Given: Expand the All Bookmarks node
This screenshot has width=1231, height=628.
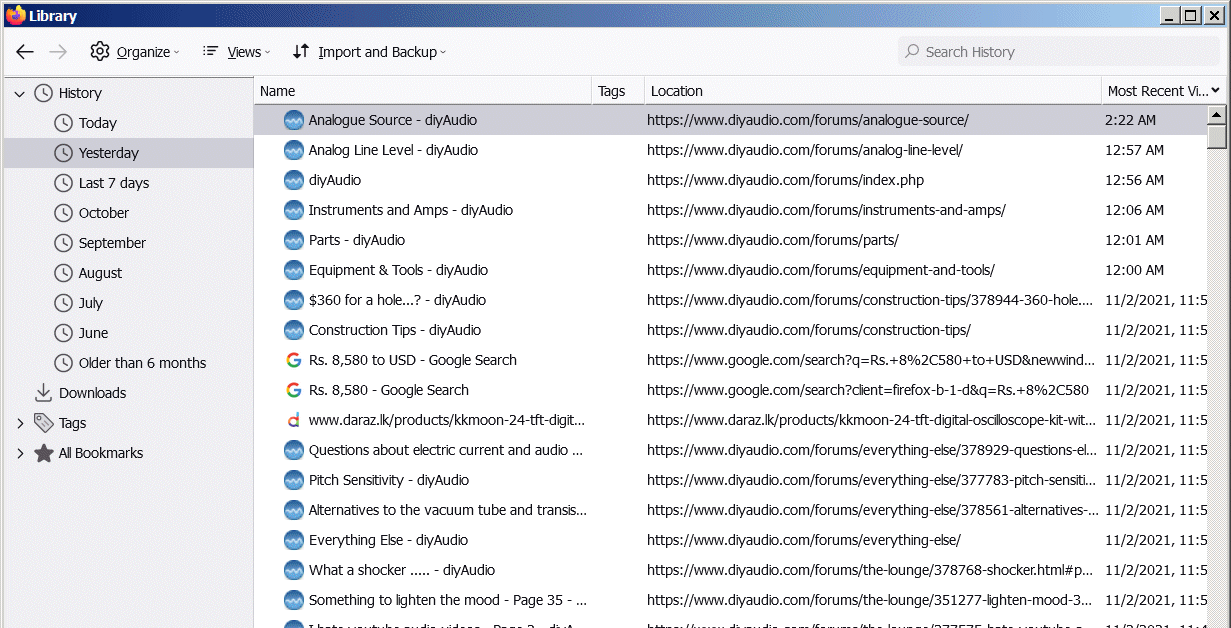Looking at the screenshot, I should [20, 453].
